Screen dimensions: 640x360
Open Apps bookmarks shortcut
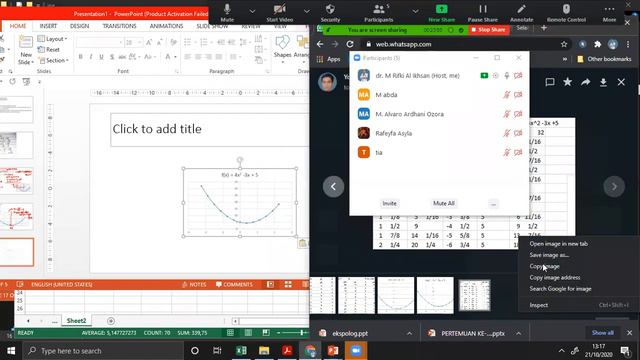point(329,59)
